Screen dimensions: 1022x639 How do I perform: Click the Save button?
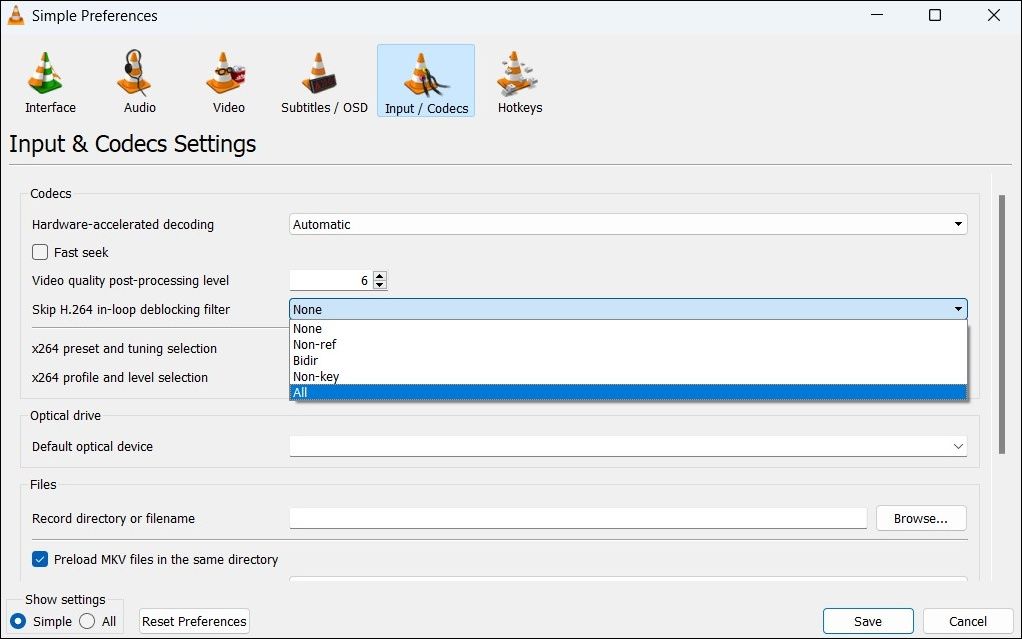pyautogui.click(x=868, y=621)
